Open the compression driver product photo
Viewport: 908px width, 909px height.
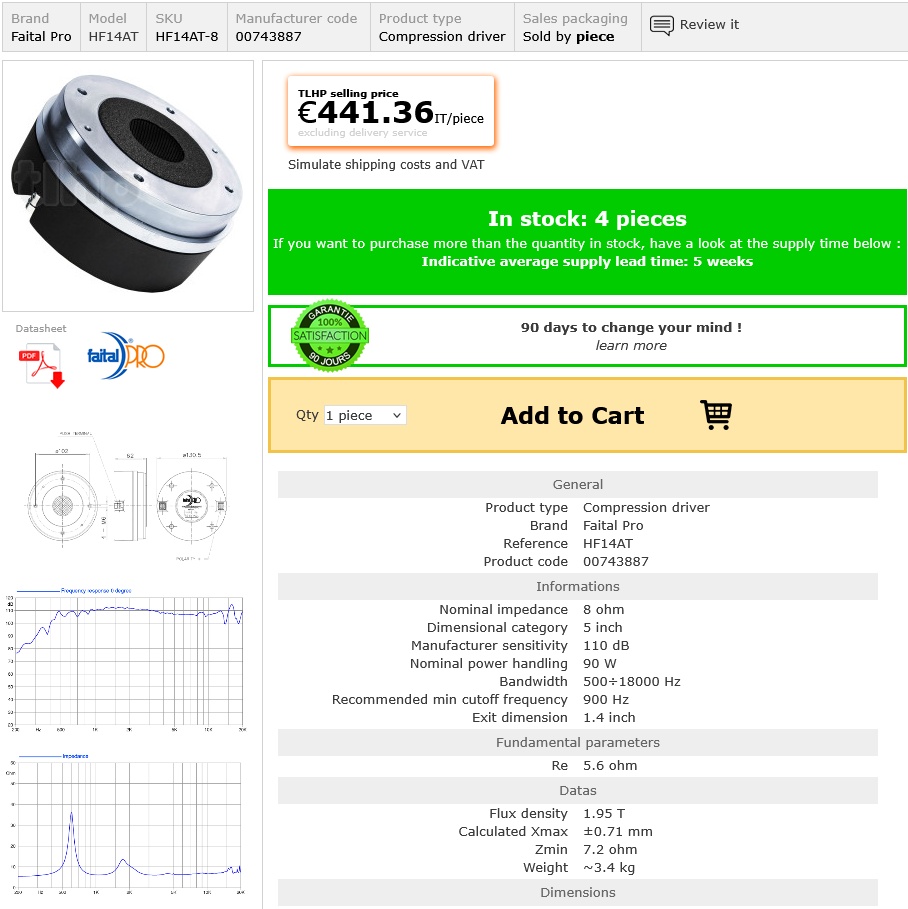point(128,186)
